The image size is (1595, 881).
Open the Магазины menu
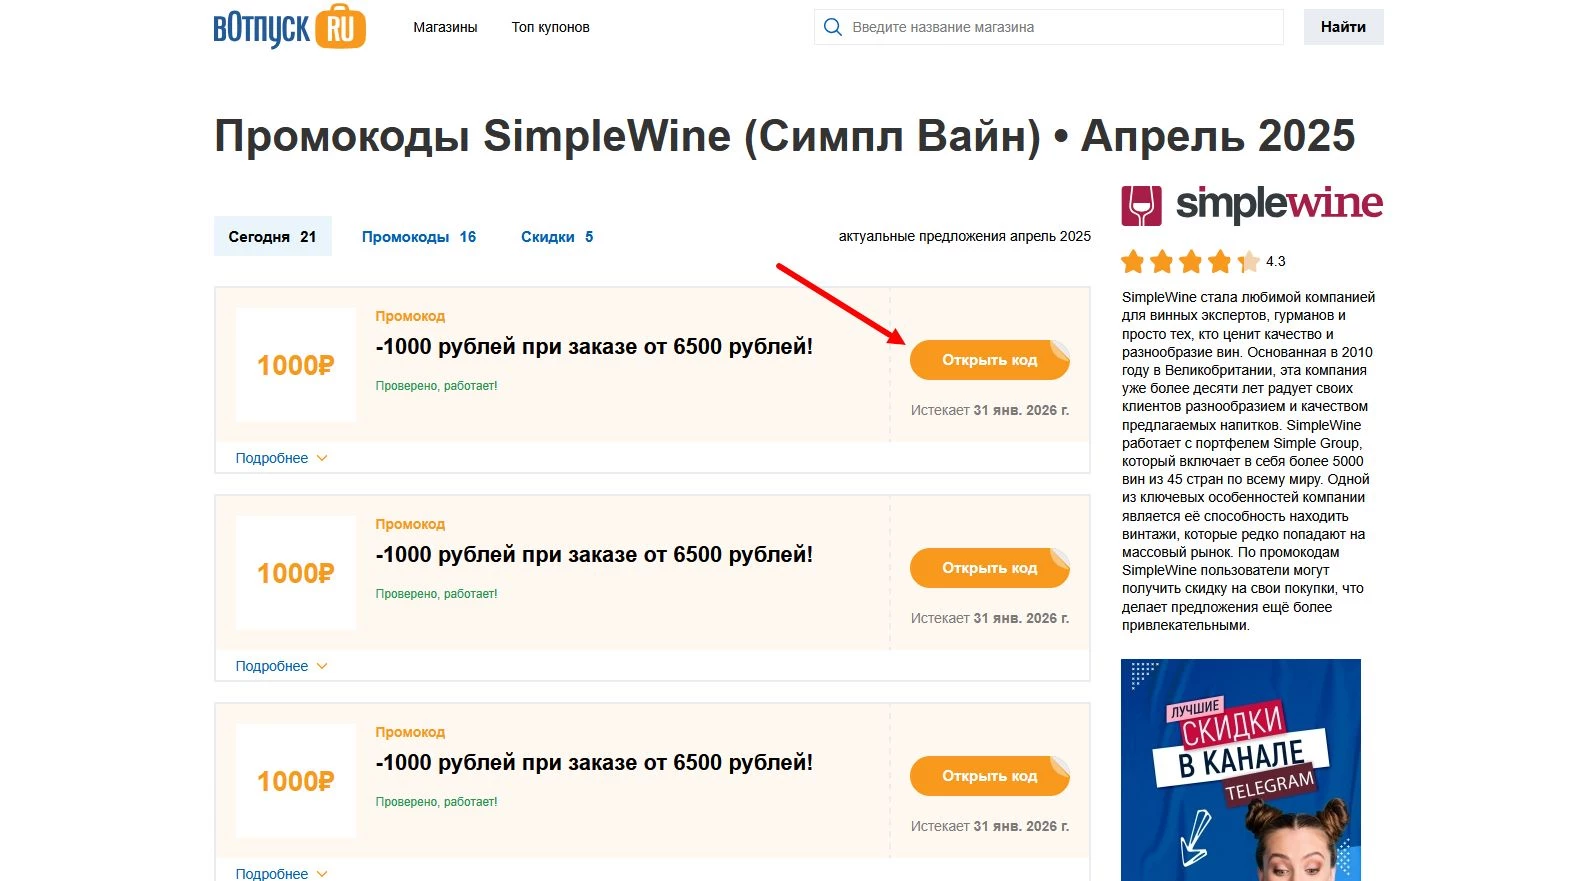click(x=444, y=27)
